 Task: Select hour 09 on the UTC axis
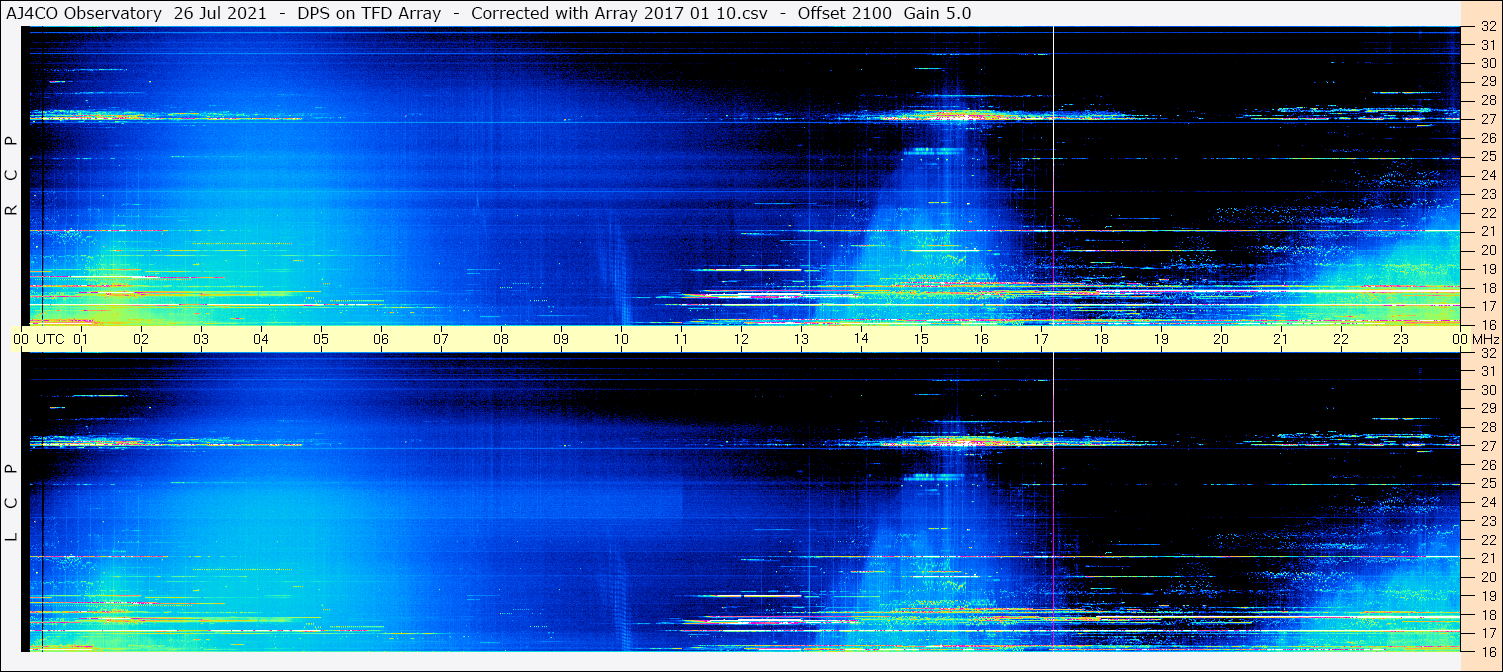click(x=561, y=339)
